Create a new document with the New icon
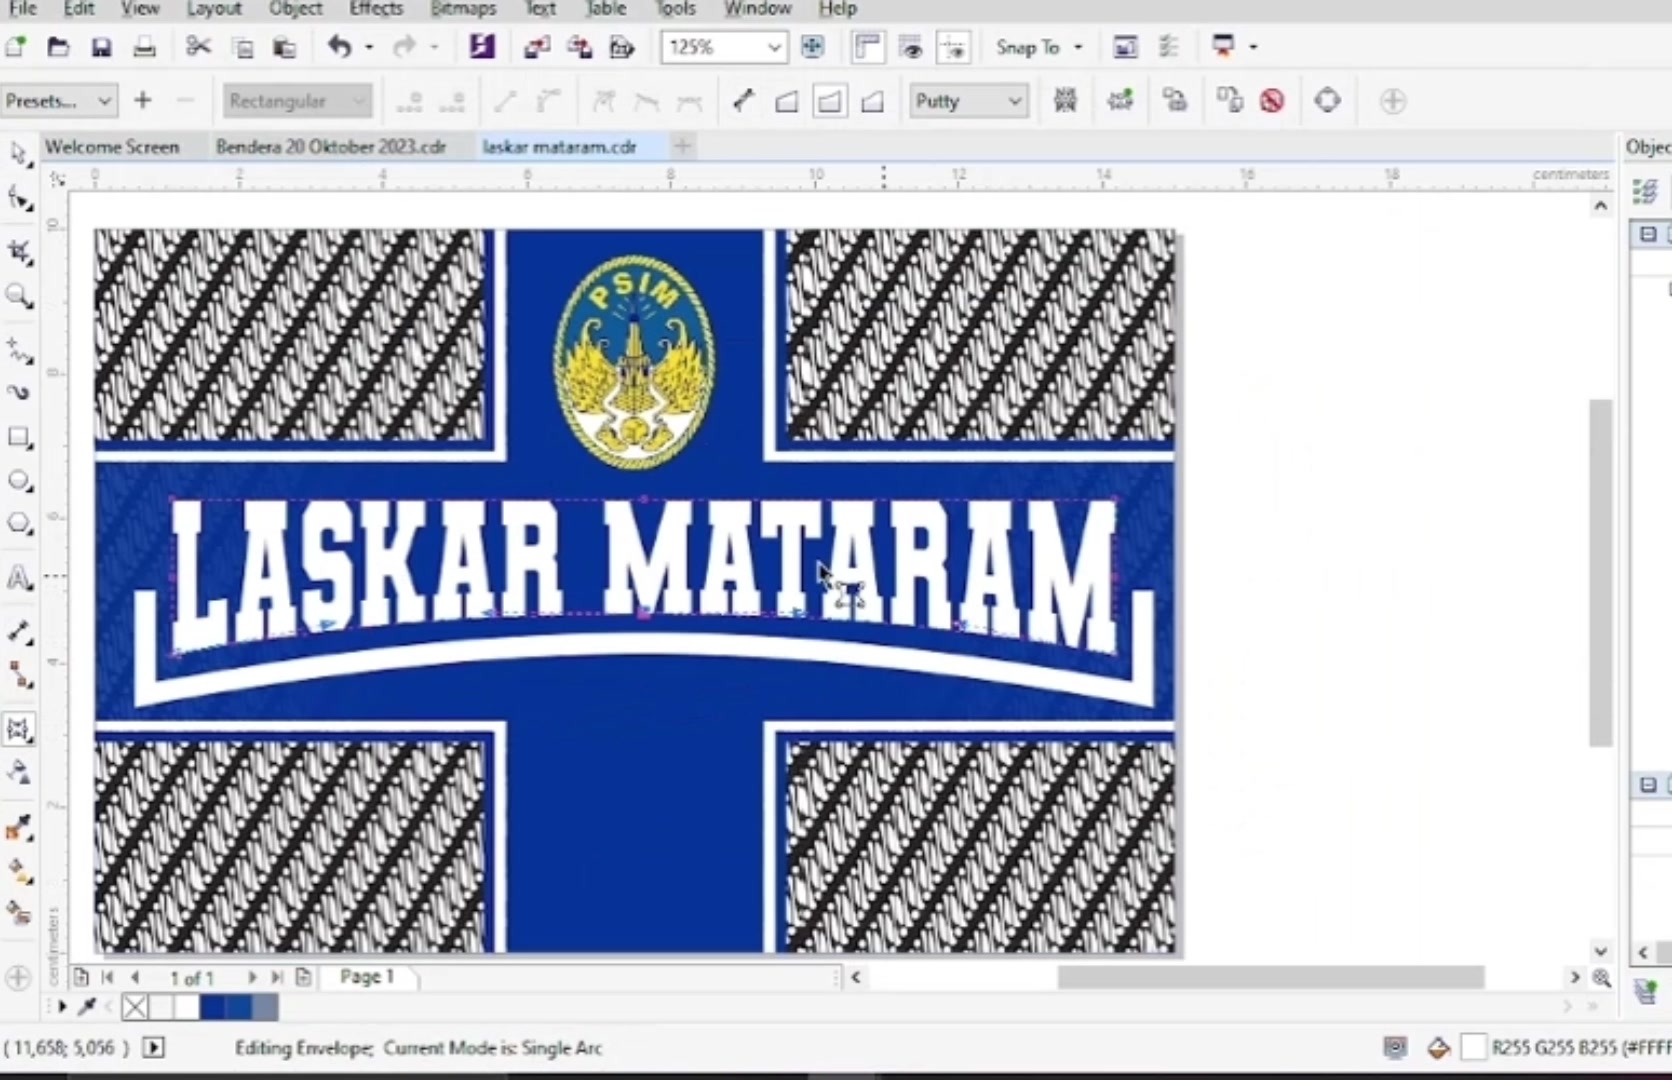1672x1080 pixels. tap(15, 47)
